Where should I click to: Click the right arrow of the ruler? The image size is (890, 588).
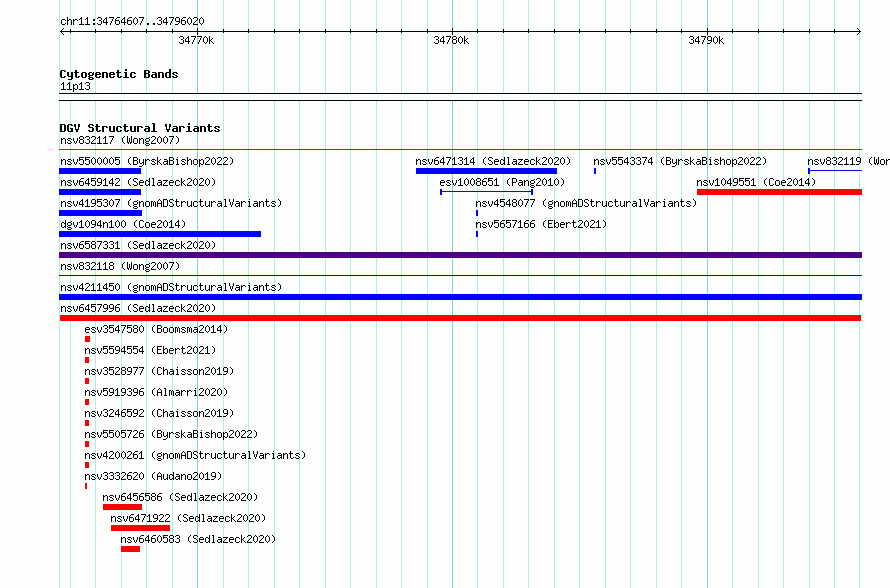pyautogui.click(x=859, y=31)
